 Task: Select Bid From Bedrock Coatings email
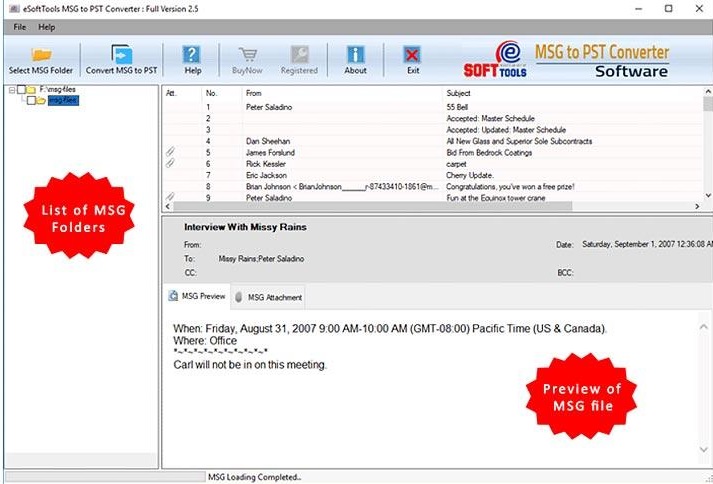(x=433, y=153)
